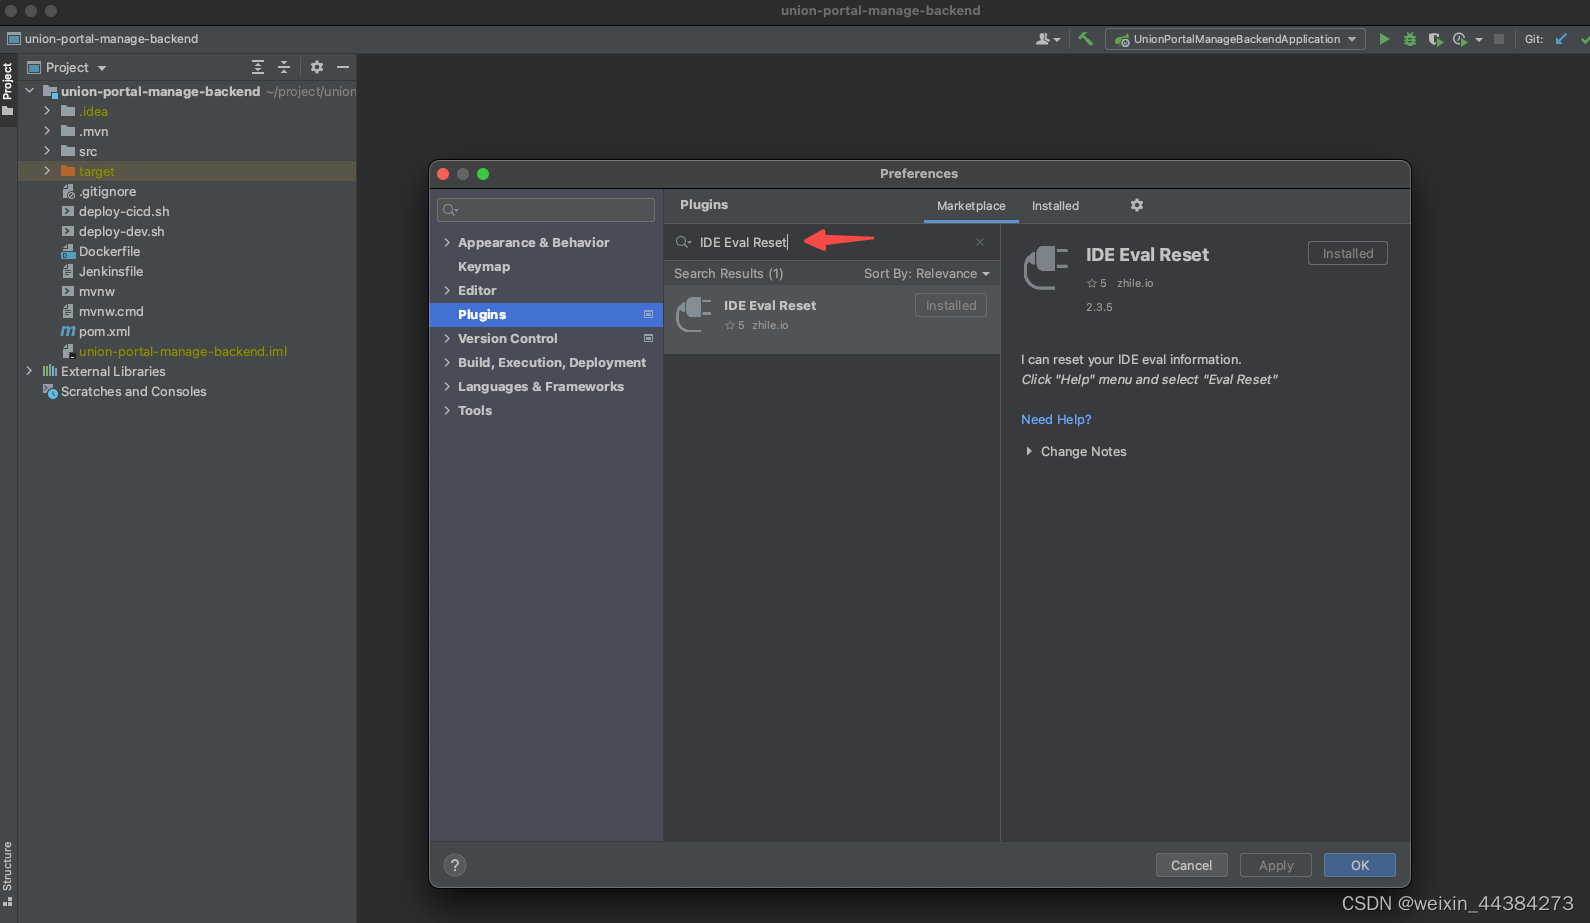Expand the .mvn folder
1590x923 pixels.
[47, 132]
